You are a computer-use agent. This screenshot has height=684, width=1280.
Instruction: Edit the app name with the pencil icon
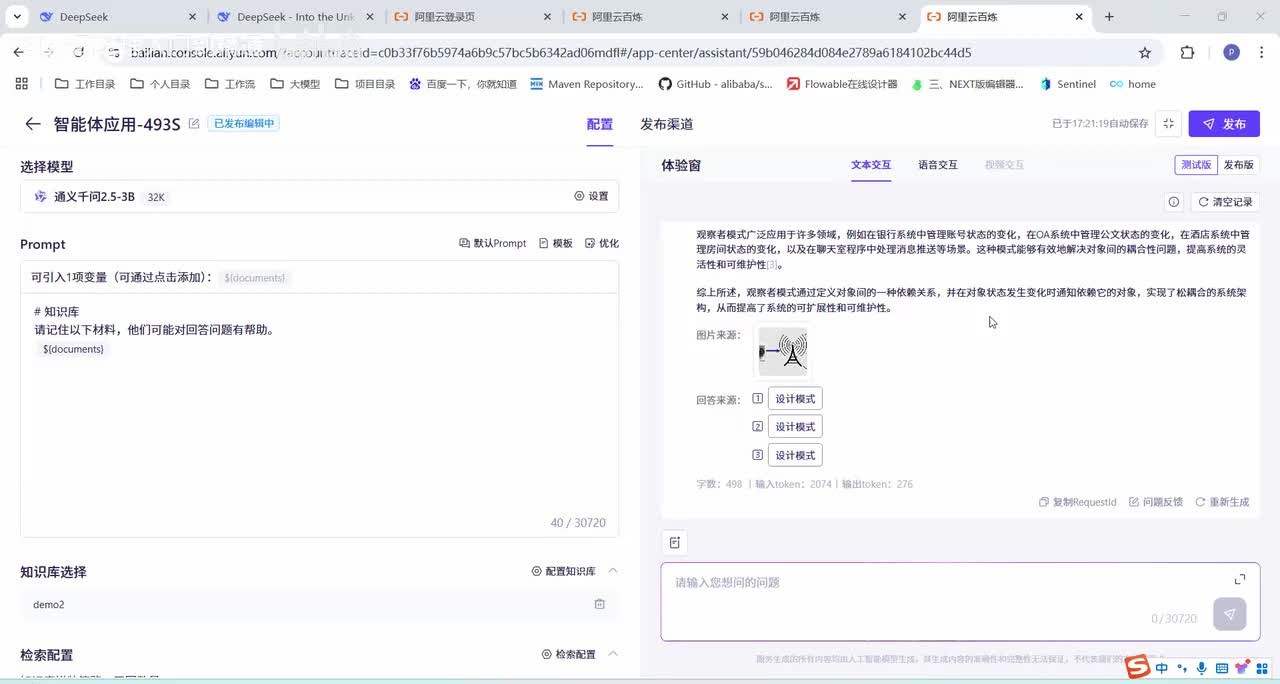pyautogui.click(x=194, y=124)
